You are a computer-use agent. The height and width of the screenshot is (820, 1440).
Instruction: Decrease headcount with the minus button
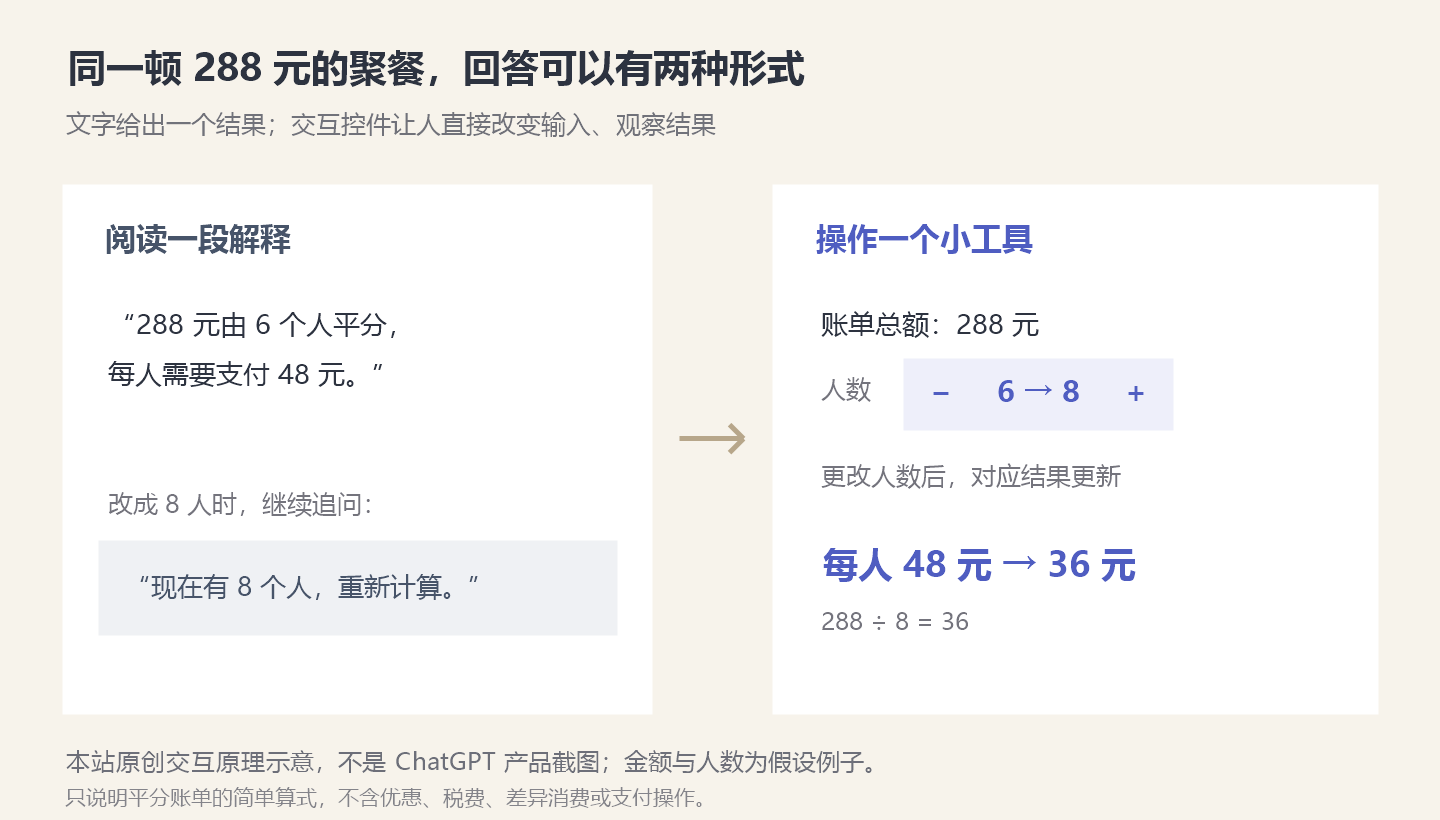[x=940, y=394]
